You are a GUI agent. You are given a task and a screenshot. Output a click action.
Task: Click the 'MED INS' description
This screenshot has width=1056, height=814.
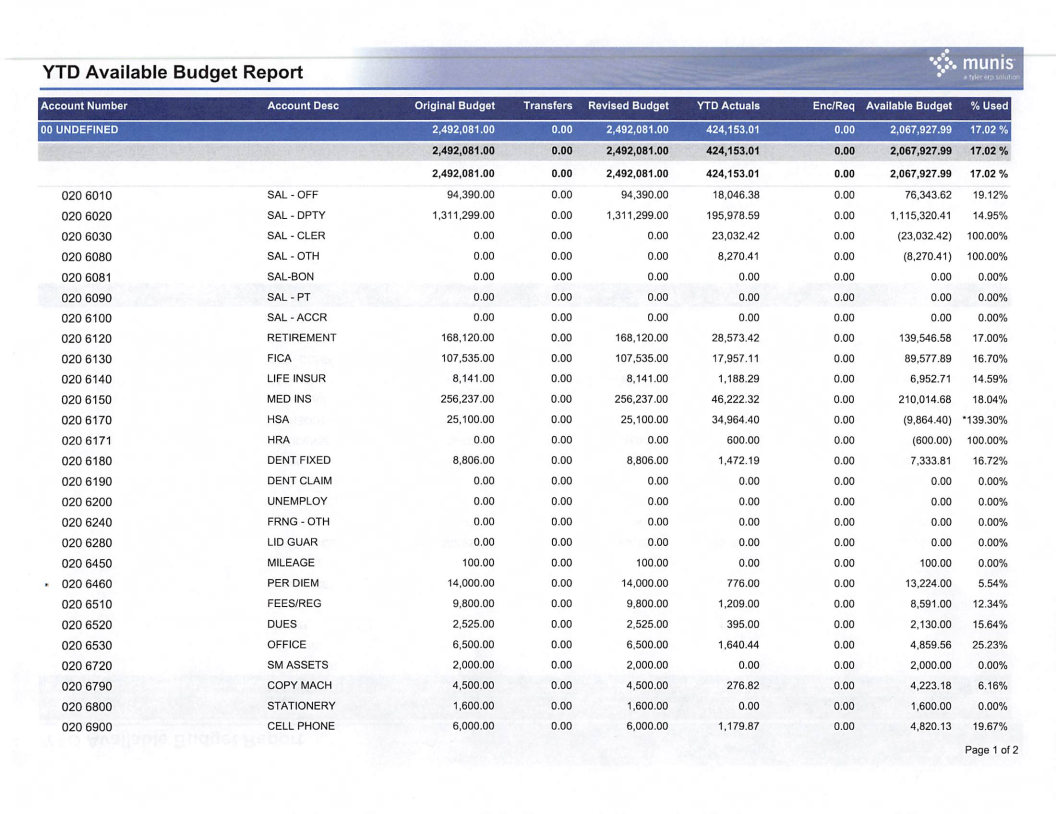(x=289, y=399)
